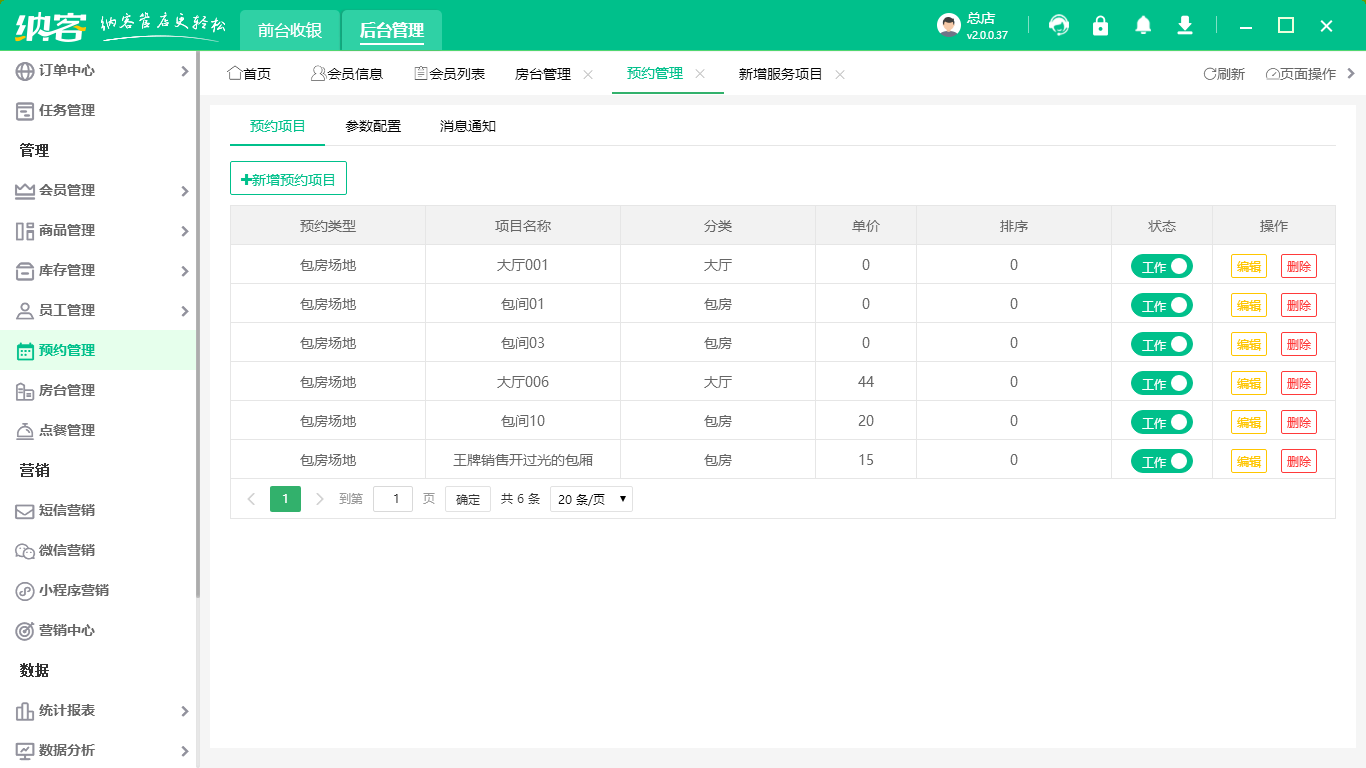
Task: Click the 确定 pagination confirm button
Action: point(468,499)
